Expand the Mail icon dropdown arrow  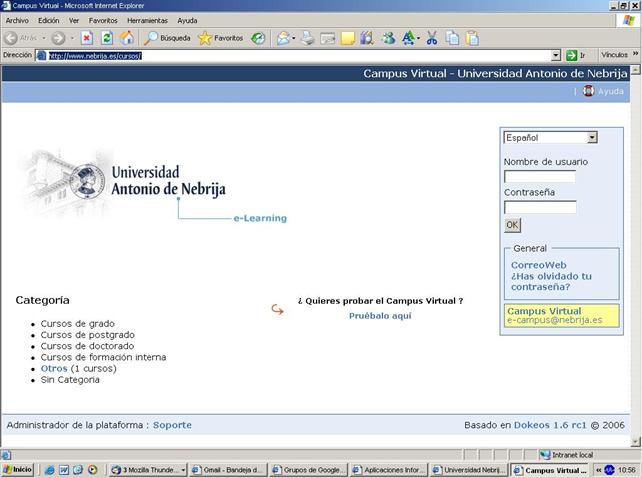click(x=294, y=39)
